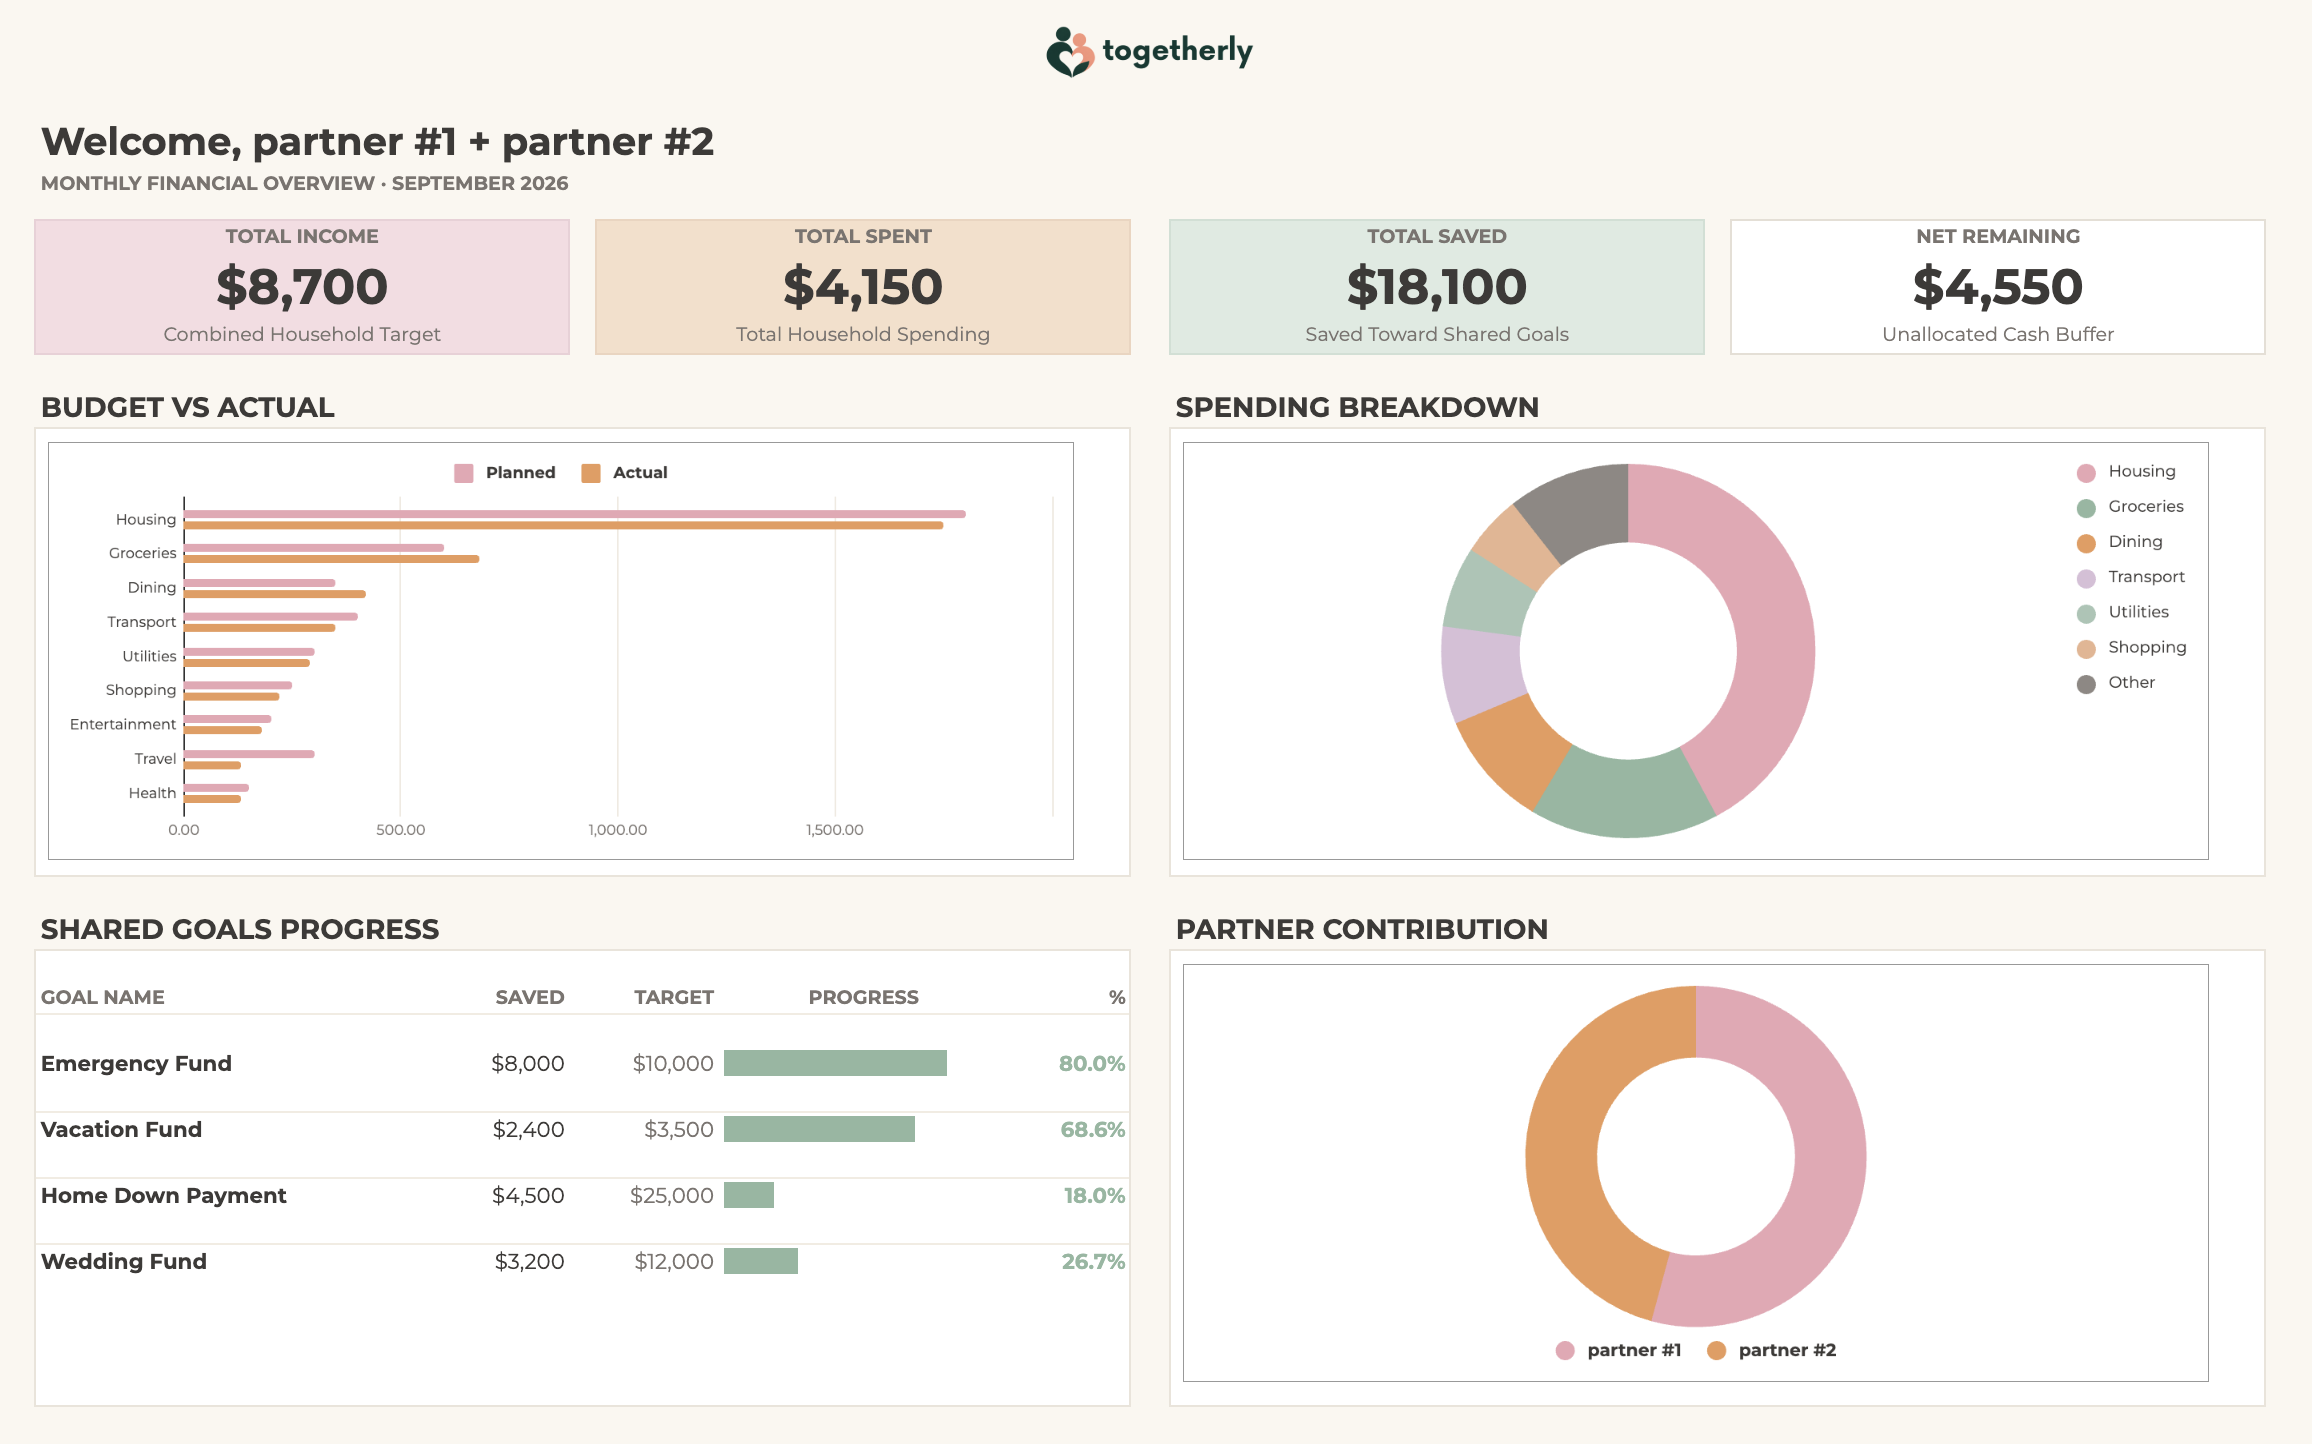Screen dimensions: 2312x1444
Task: Select the Emergency Fund goal name
Action: click(x=136, y=1063)
